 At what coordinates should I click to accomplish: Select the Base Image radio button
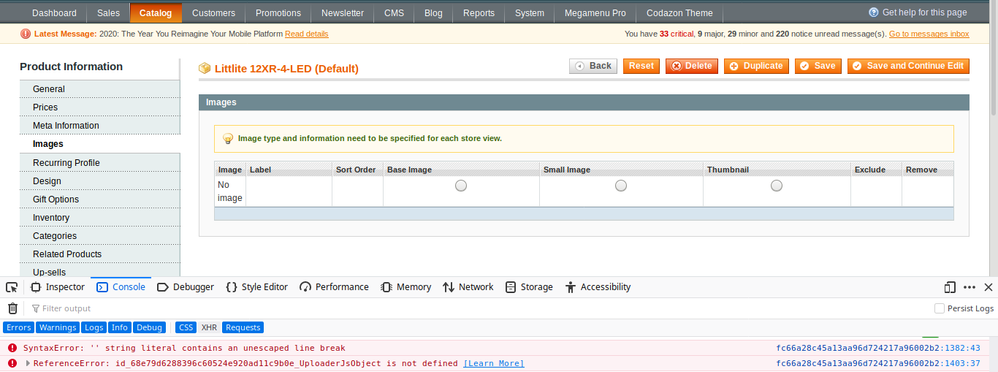coord(461,185)
